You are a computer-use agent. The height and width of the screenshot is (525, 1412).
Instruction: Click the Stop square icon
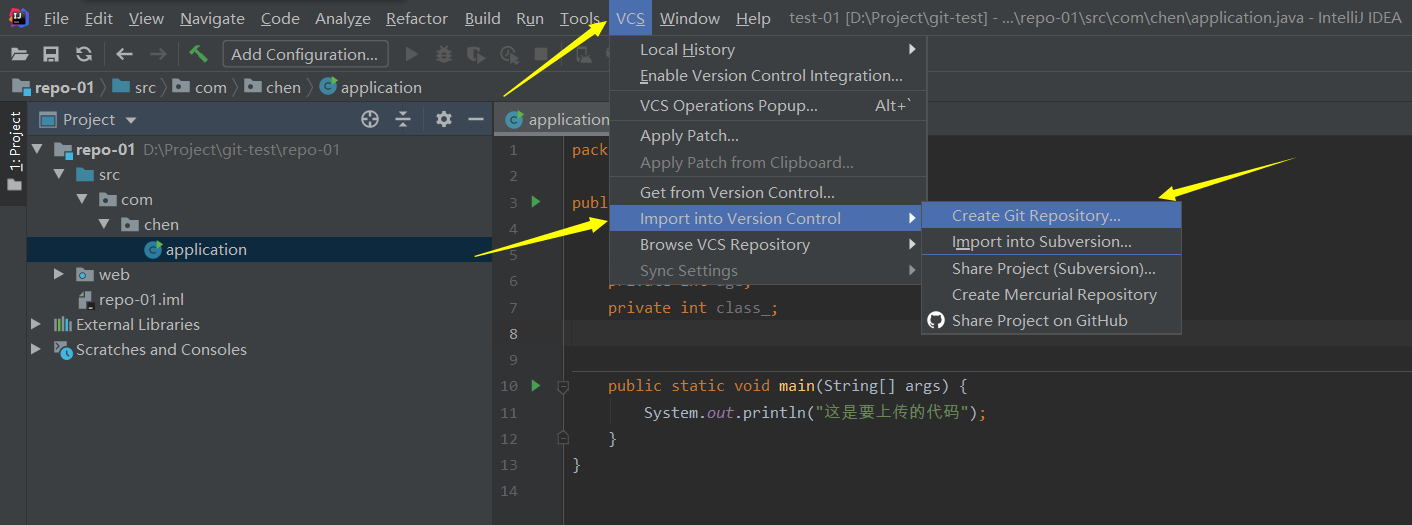(541, 54)
